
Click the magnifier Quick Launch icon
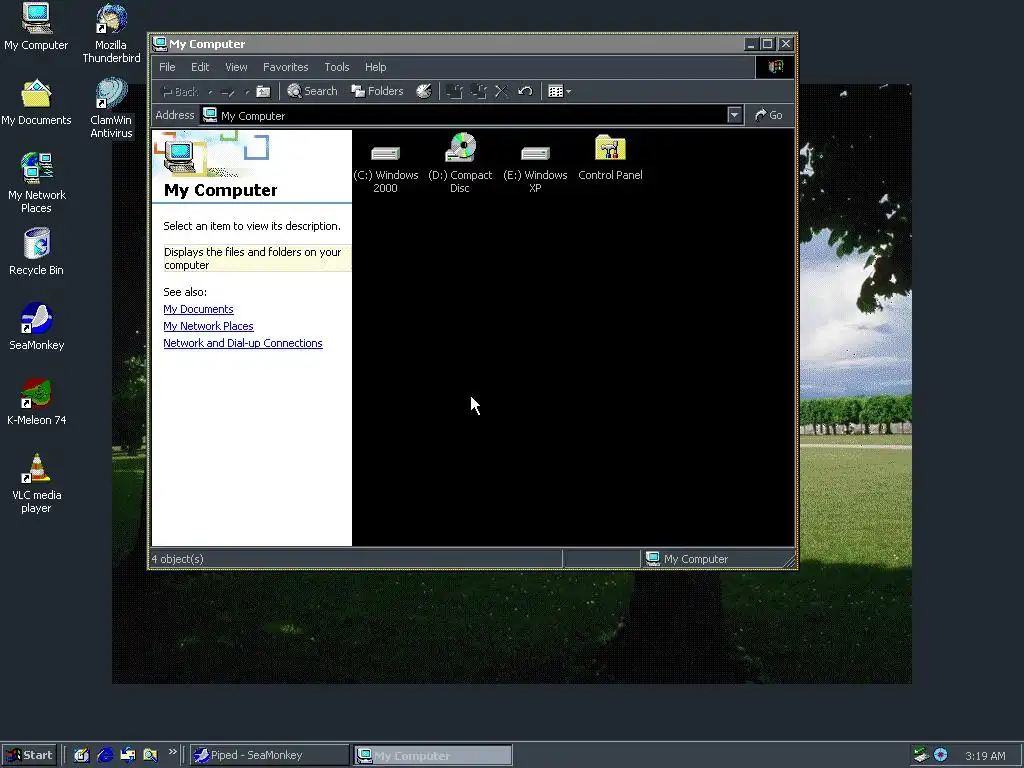pos(150,755)
